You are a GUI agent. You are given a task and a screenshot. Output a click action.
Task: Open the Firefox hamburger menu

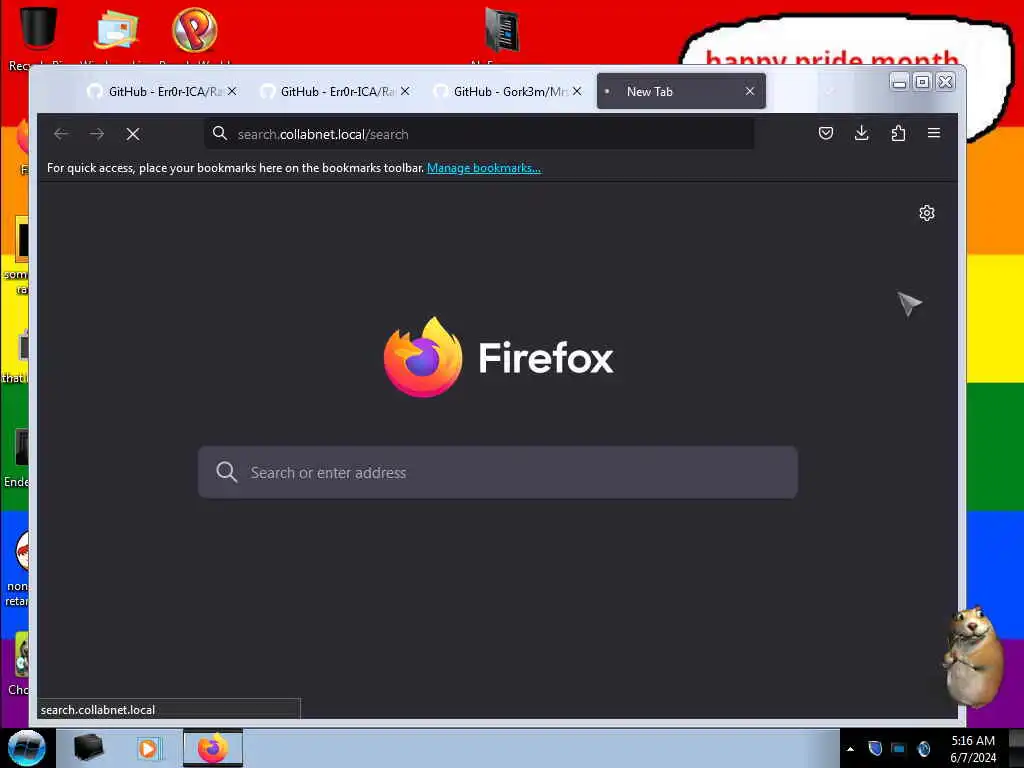(934, 133)
